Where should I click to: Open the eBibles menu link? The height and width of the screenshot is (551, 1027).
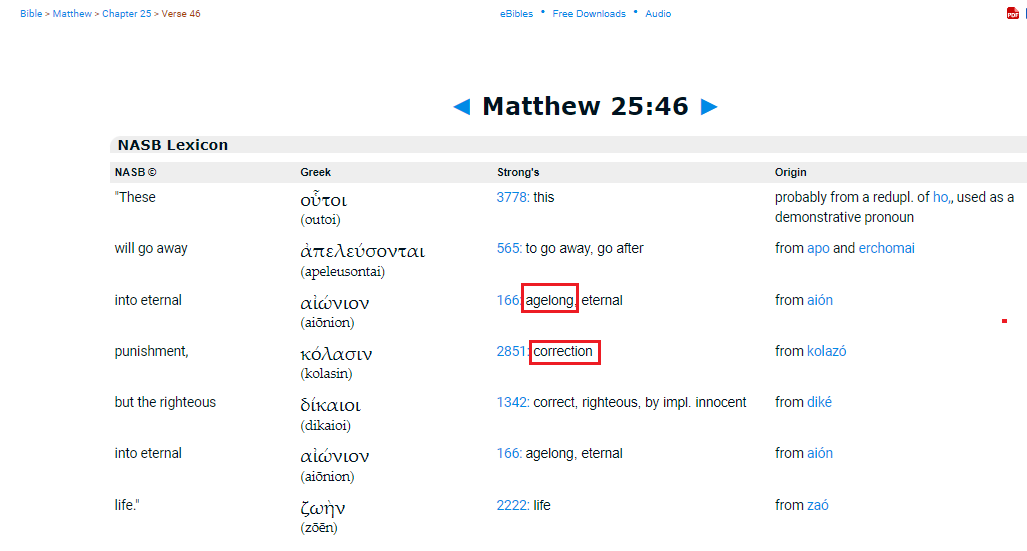[x=516, y=14]
